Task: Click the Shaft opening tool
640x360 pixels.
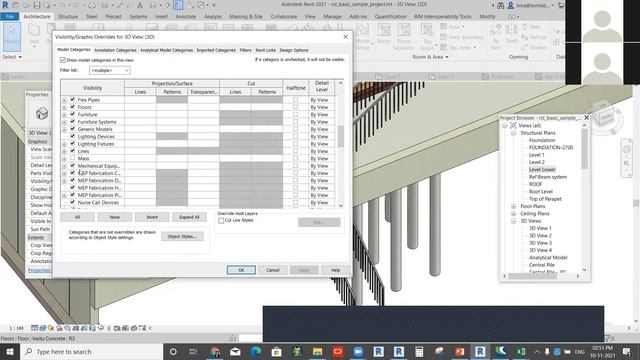Action: [511, 33]
